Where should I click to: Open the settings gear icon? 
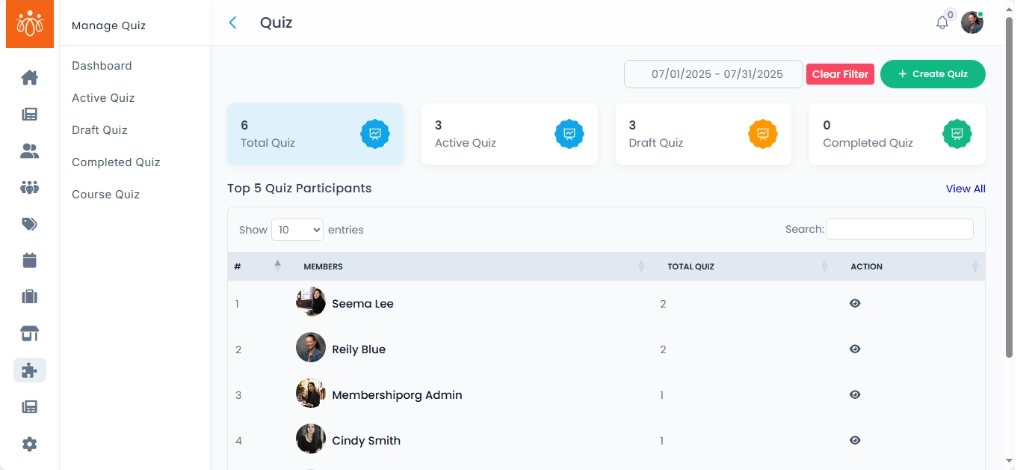30,444
